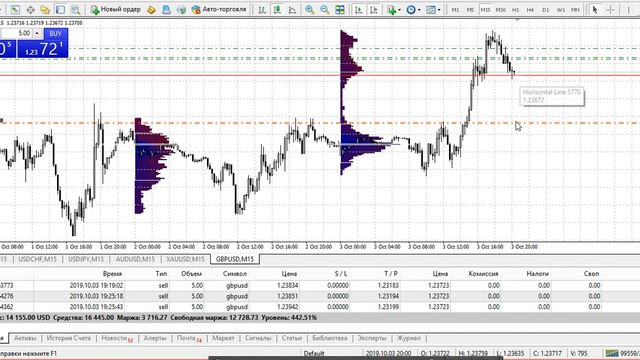
Task: Open MetaEditor yellow diamond icon
Action: point(151,9)
